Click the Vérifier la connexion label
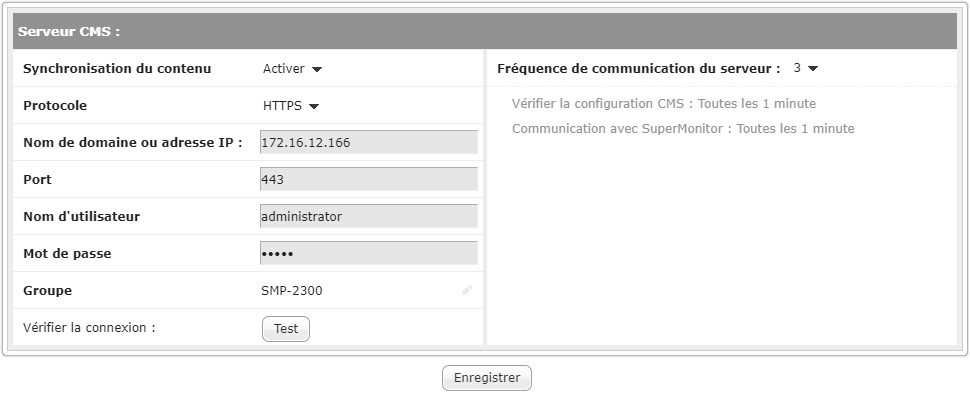The image size is (970, 395). click(89, 328)
